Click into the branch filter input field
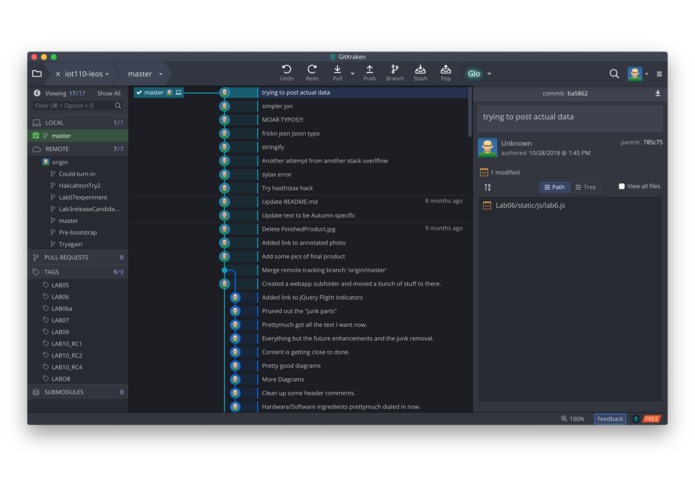 73,105
